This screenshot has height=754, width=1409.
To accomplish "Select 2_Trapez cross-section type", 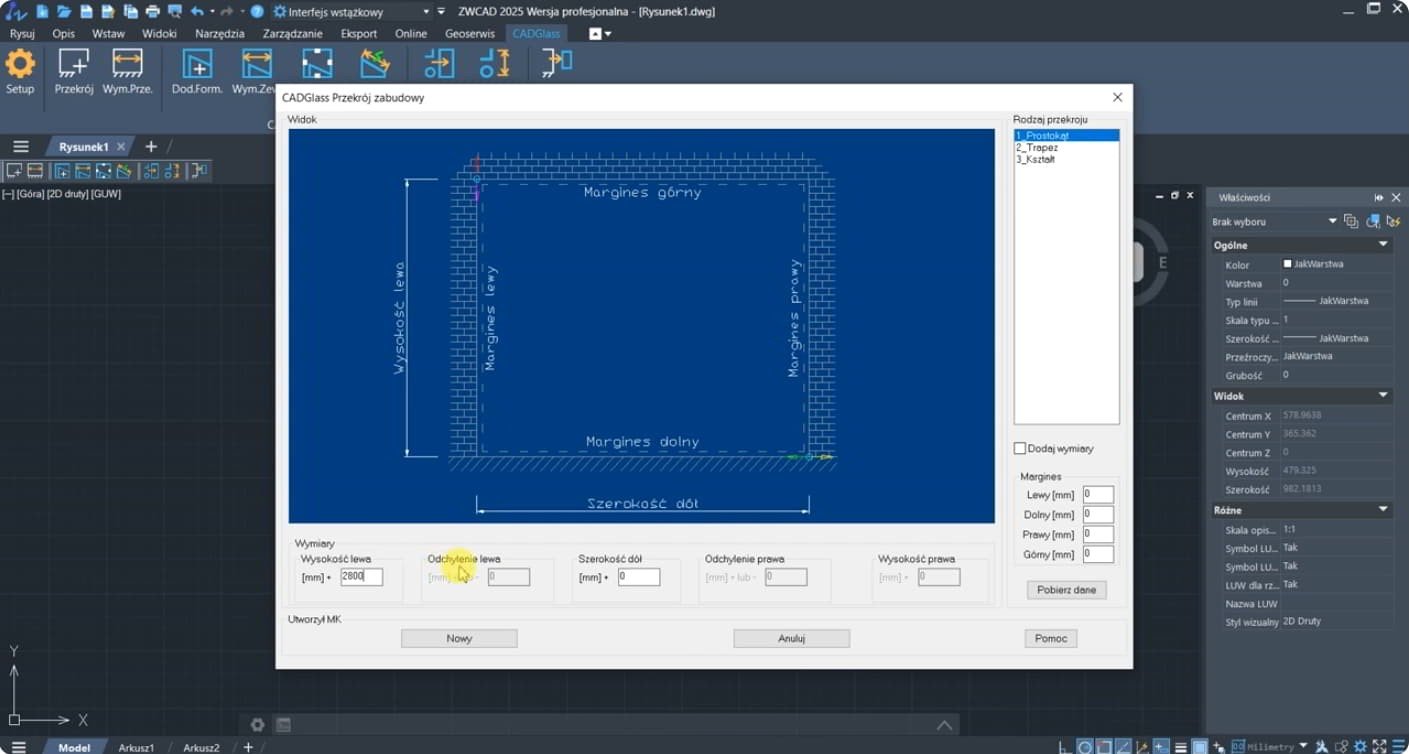I will [x=1037, y=148].
